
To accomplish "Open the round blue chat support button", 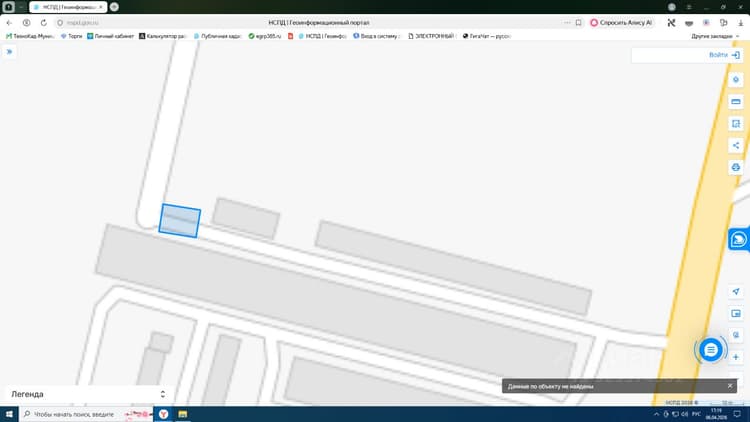I will pos(710,350).
